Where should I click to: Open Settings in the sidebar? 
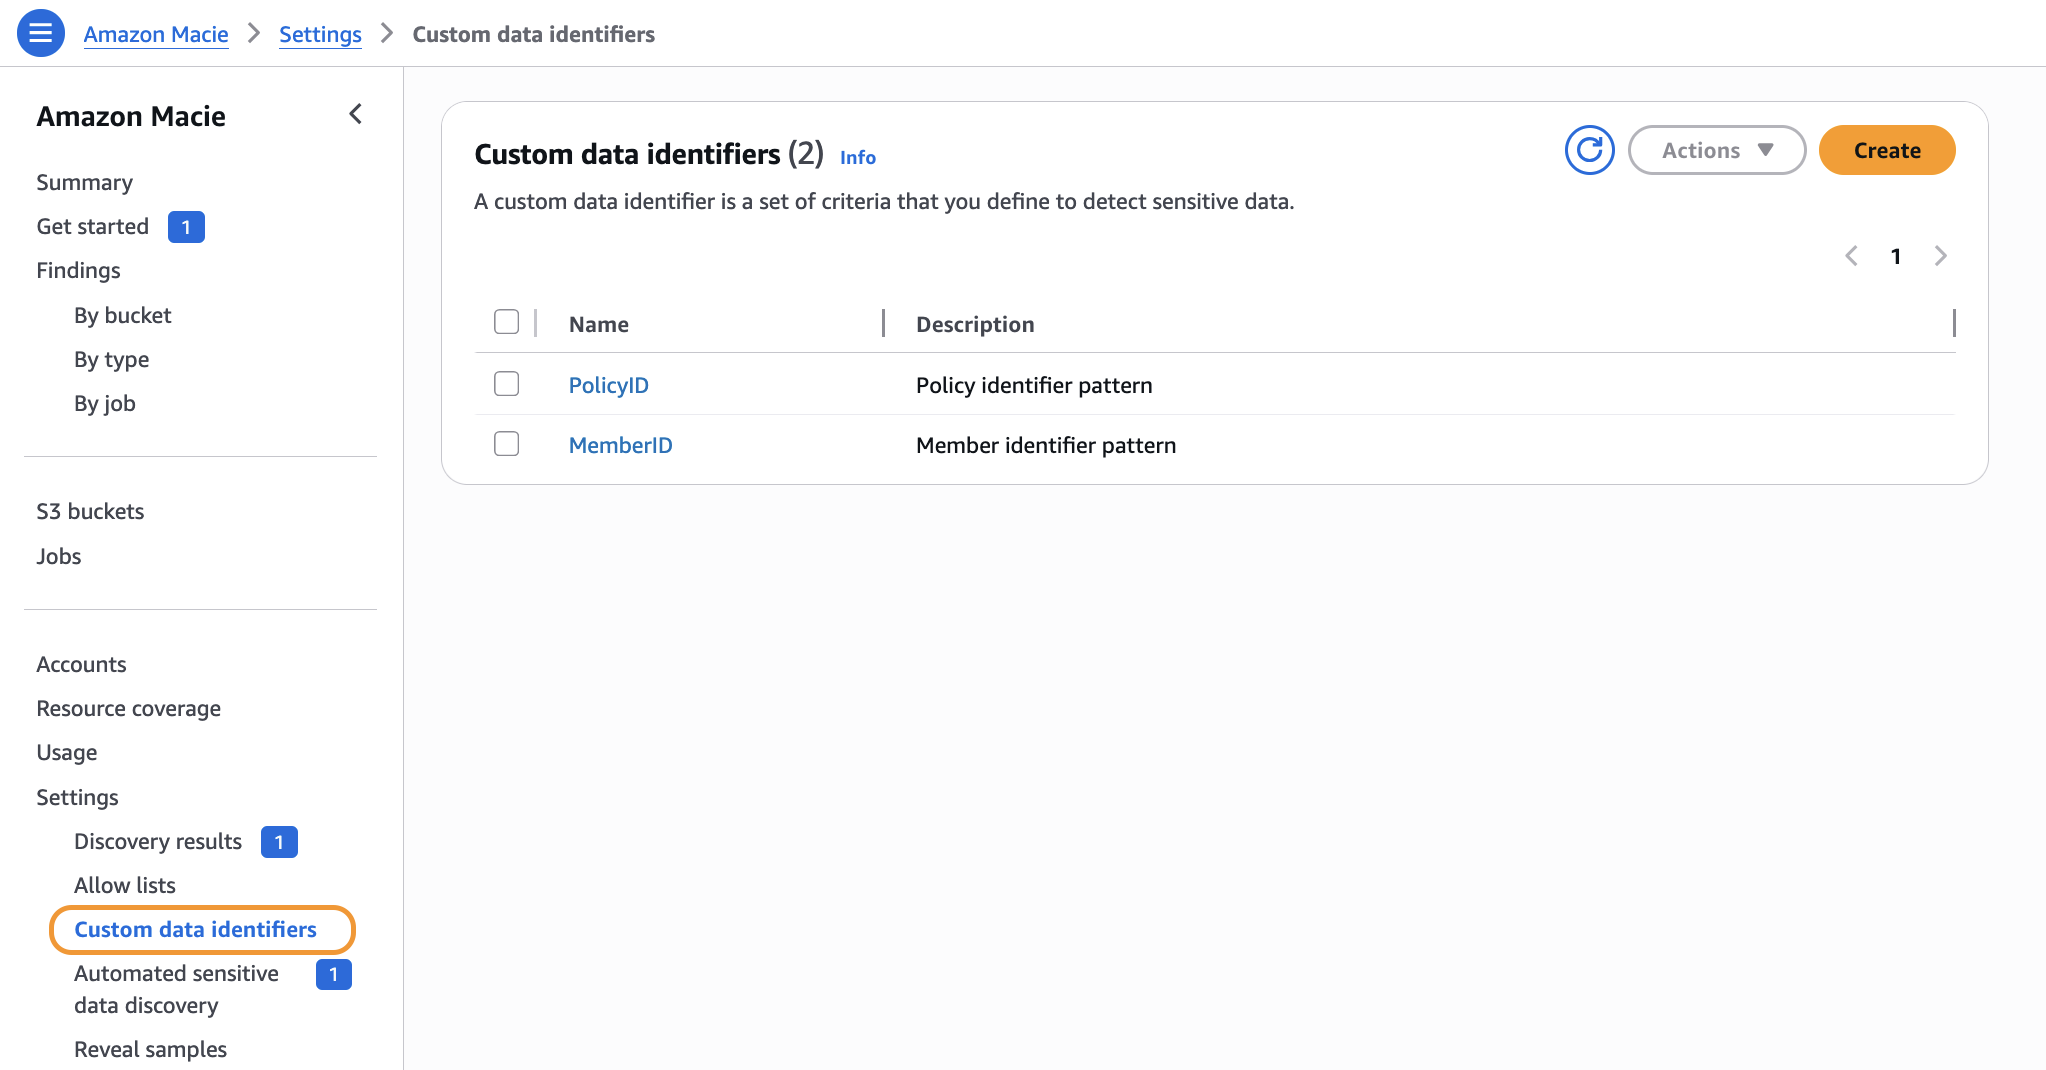coord(78,797)
